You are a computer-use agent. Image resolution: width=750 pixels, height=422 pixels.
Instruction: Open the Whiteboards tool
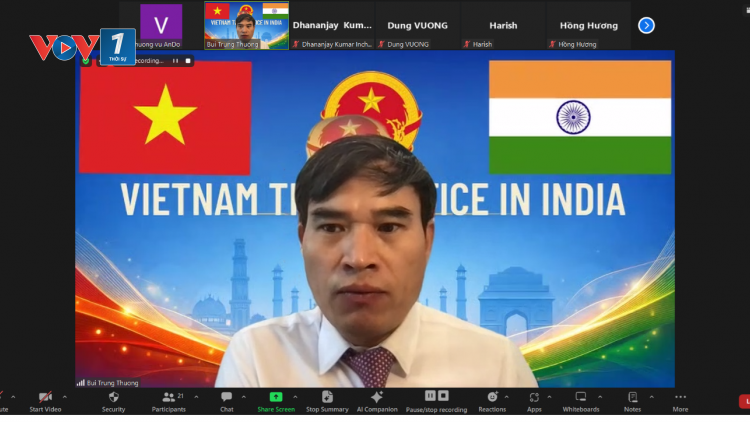(580, 399)
